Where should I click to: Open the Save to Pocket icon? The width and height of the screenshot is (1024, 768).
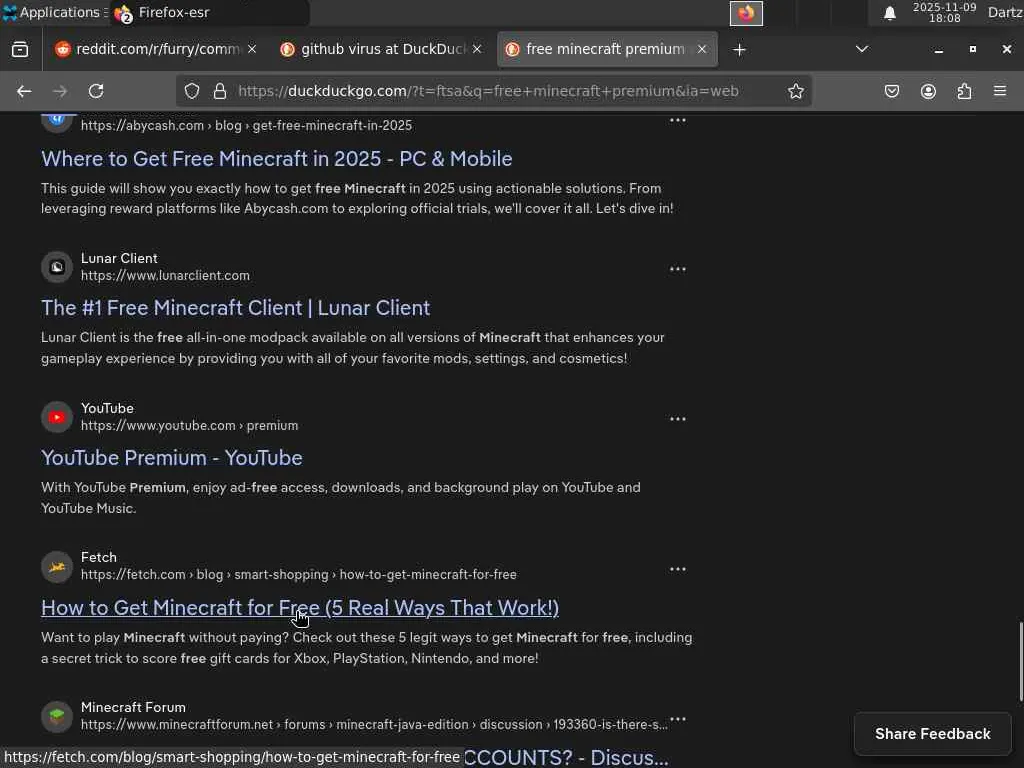point(891,91)
